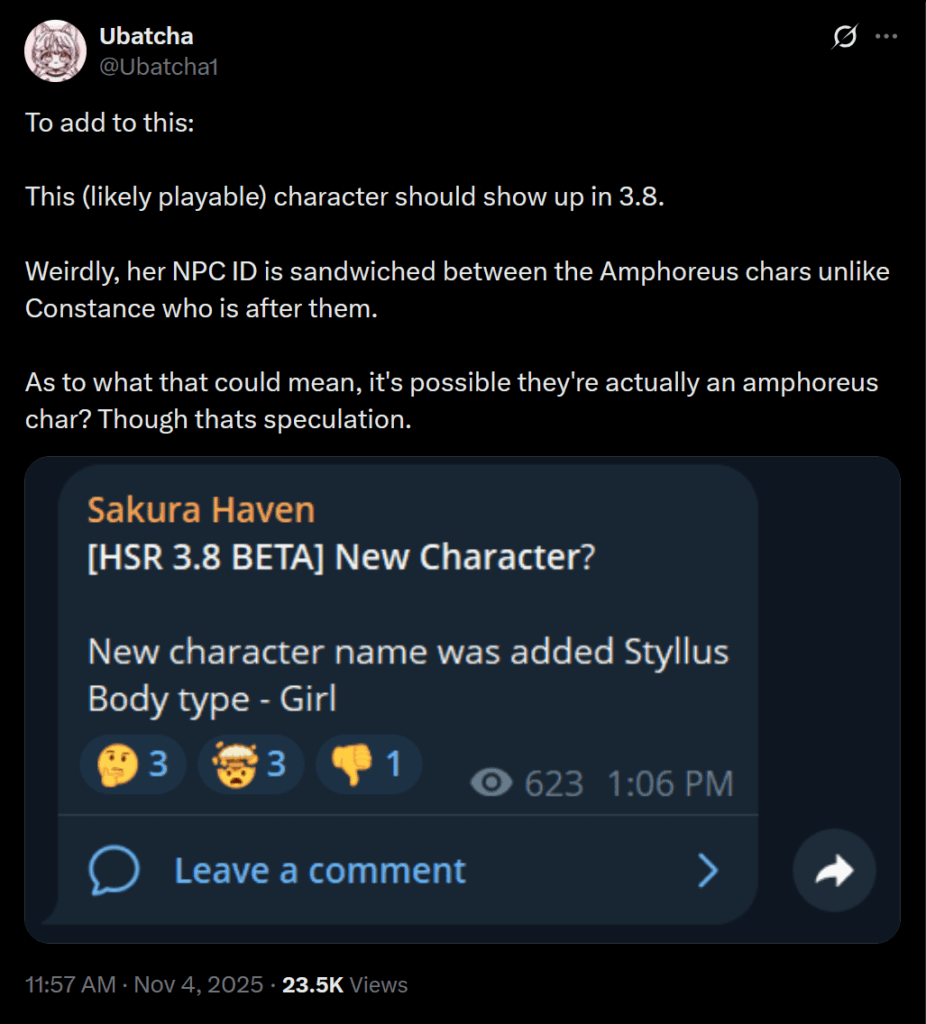926x1024 pixels.
Task: Click the share arrow on the Telegram embed
Action: pos(834,870)
